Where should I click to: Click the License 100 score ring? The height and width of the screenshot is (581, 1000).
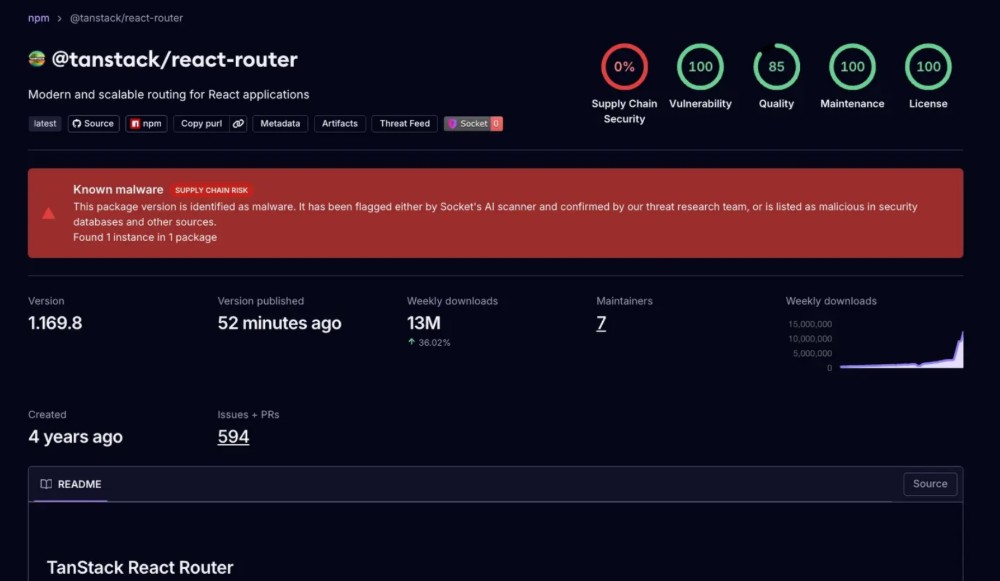coord(928,66)
